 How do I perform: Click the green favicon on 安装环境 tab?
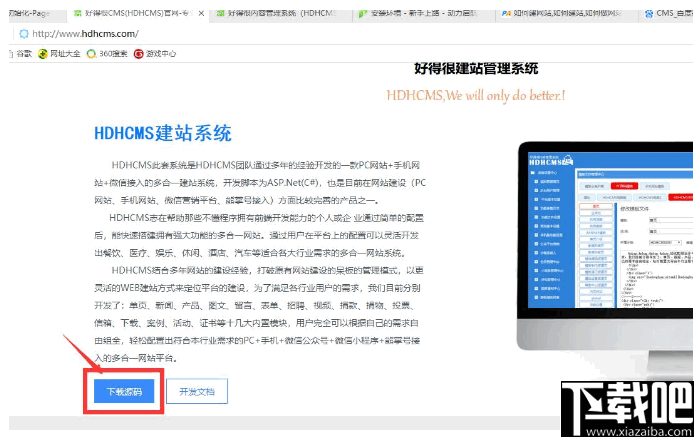click(x=363, y=14)
